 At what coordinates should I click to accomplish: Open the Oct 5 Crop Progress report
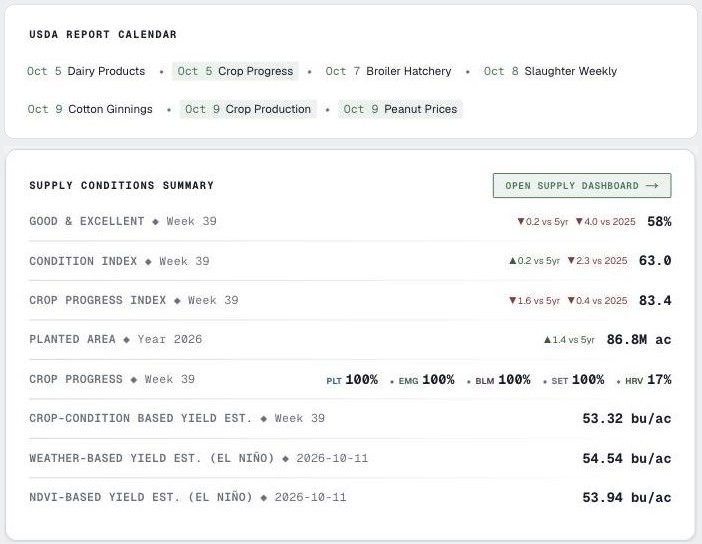click(x=235, y=71)
